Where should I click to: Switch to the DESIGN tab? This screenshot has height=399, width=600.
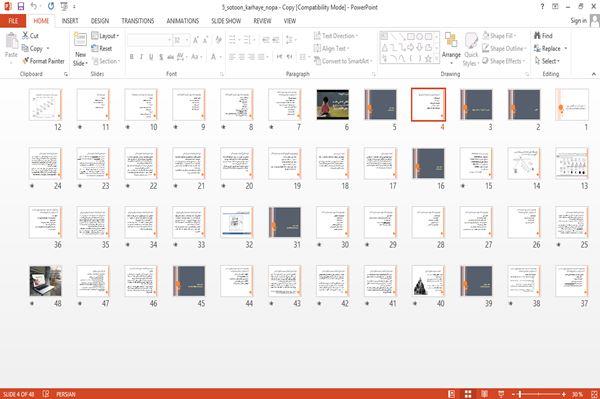(100, 21)
